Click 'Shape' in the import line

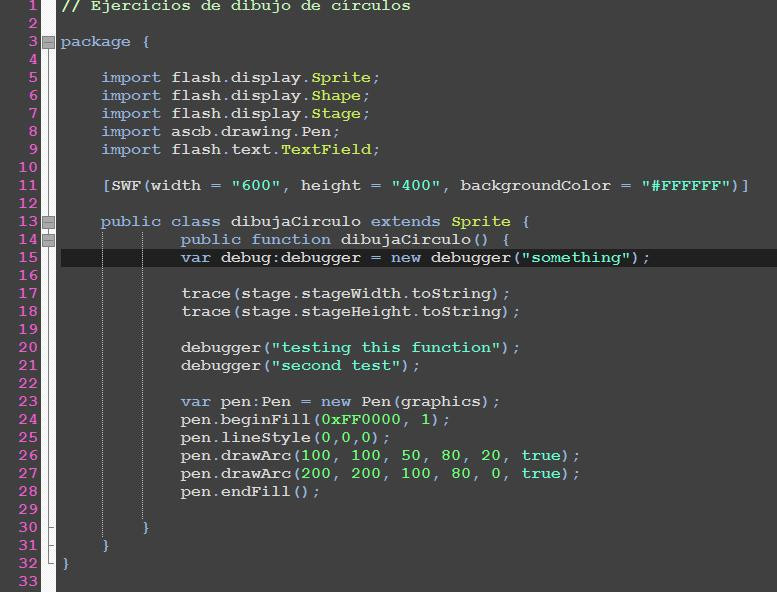click(336, 96)
